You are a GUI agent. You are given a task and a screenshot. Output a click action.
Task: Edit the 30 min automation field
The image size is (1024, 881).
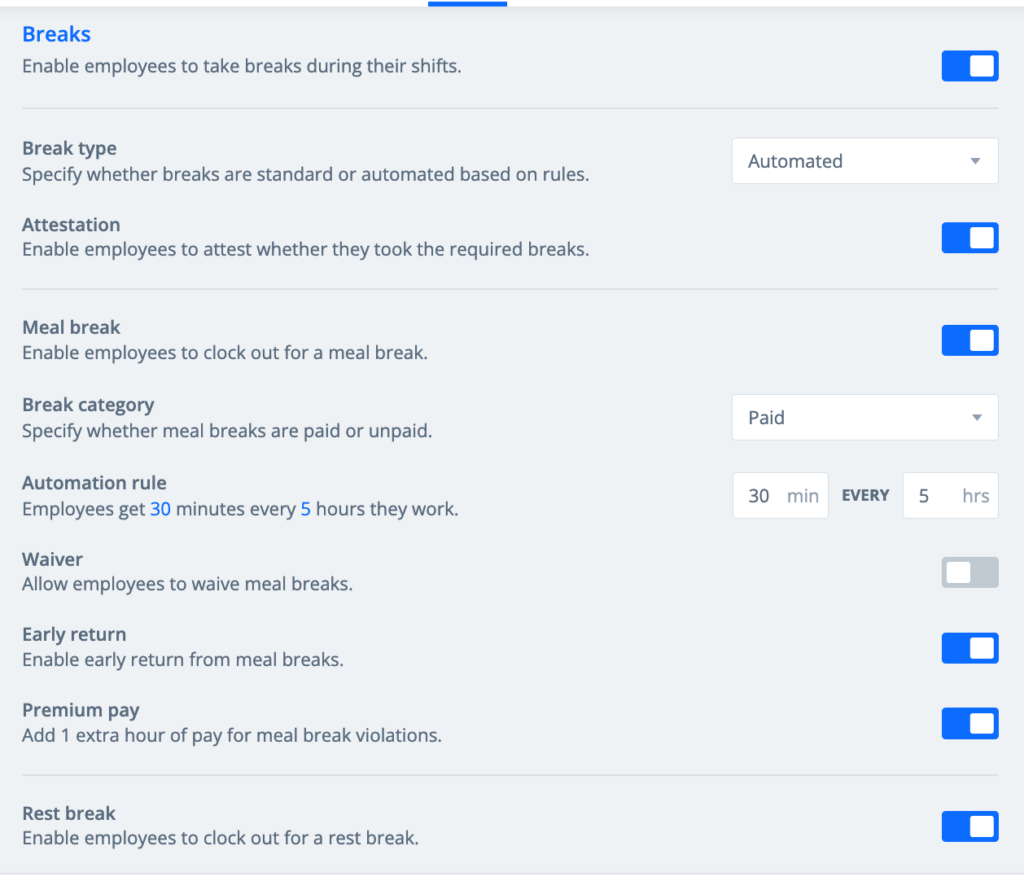780,496
